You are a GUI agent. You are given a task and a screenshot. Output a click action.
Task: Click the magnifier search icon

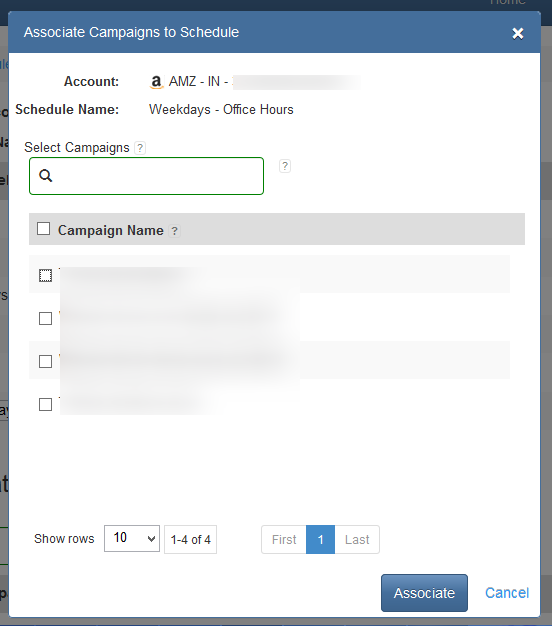pyautogui.click(x=46, y=175)
